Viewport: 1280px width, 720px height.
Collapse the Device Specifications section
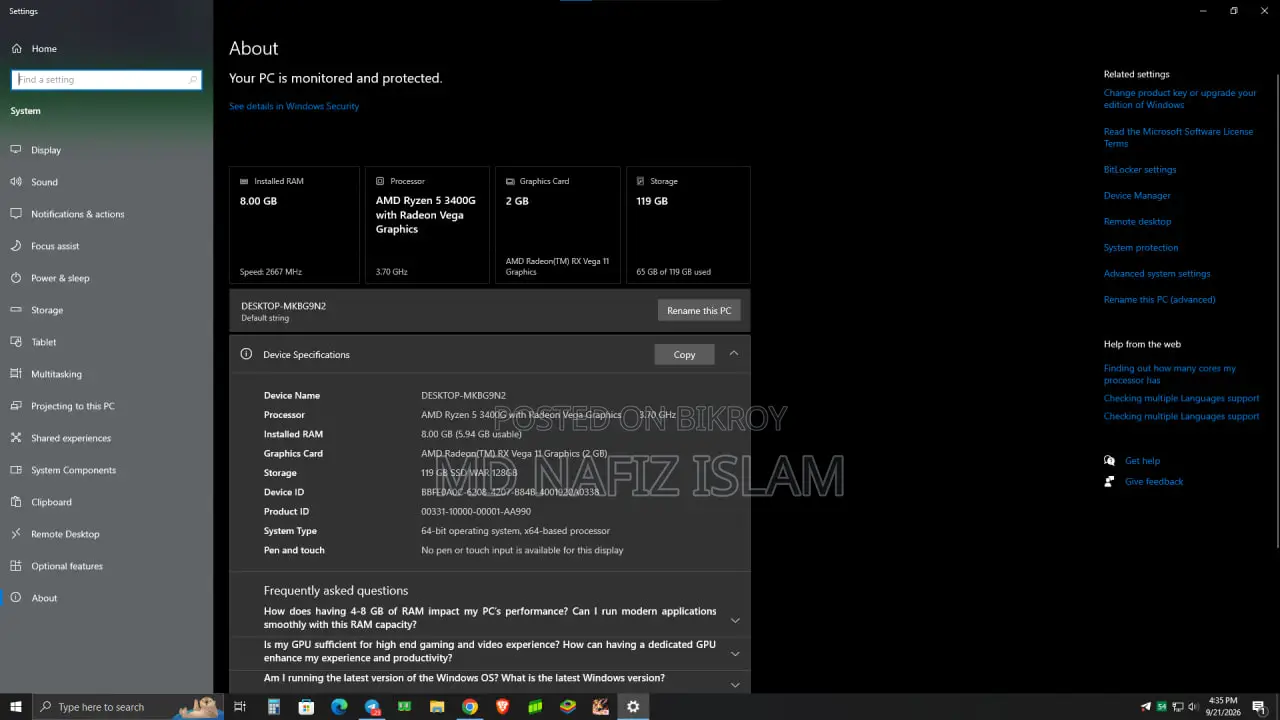(x=734, y=354)
